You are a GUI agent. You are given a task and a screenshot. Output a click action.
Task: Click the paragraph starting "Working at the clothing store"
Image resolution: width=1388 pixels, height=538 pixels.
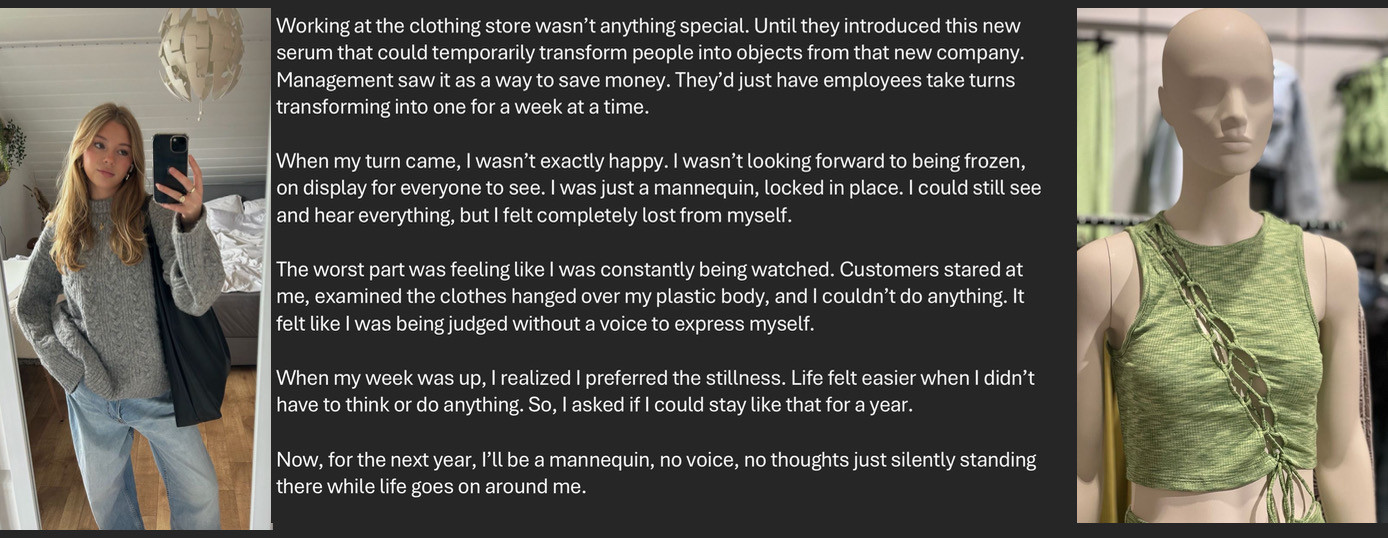(650, 66)
